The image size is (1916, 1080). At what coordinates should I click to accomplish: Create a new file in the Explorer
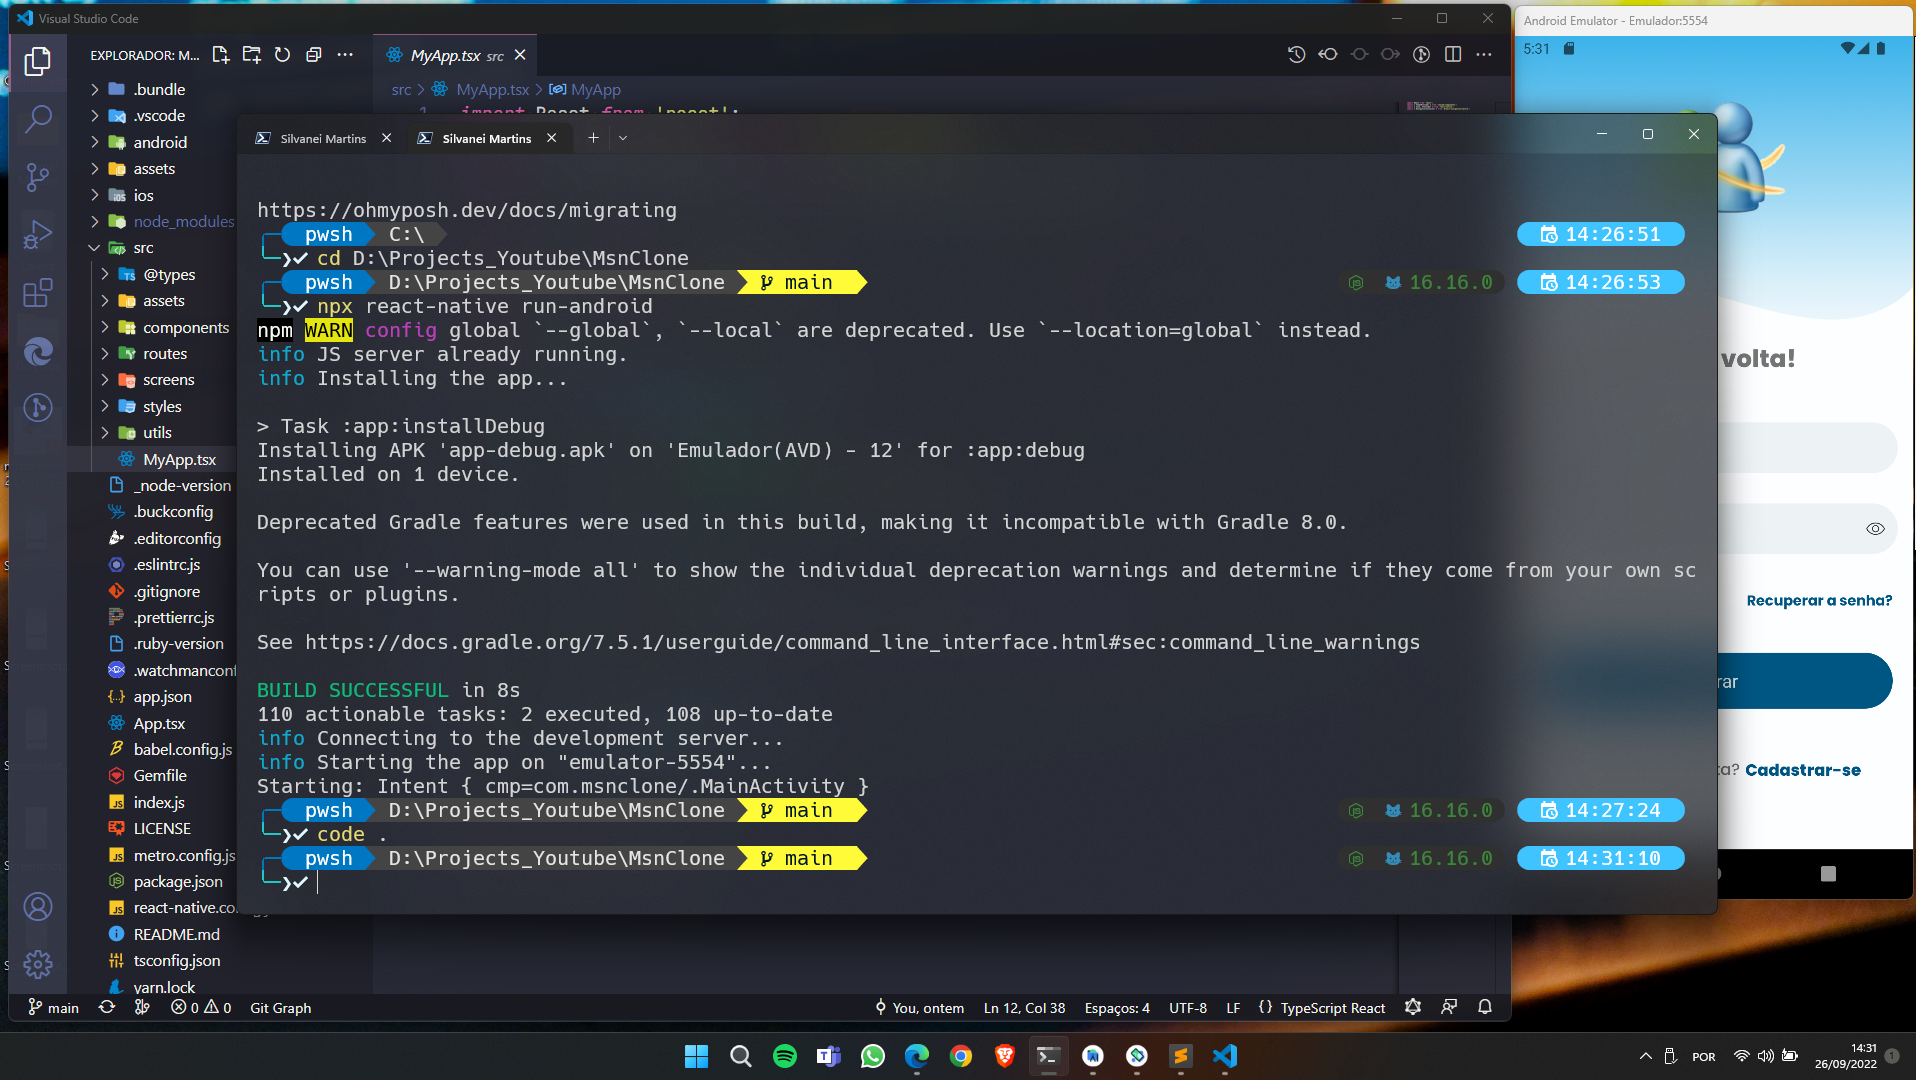(220, 55)
